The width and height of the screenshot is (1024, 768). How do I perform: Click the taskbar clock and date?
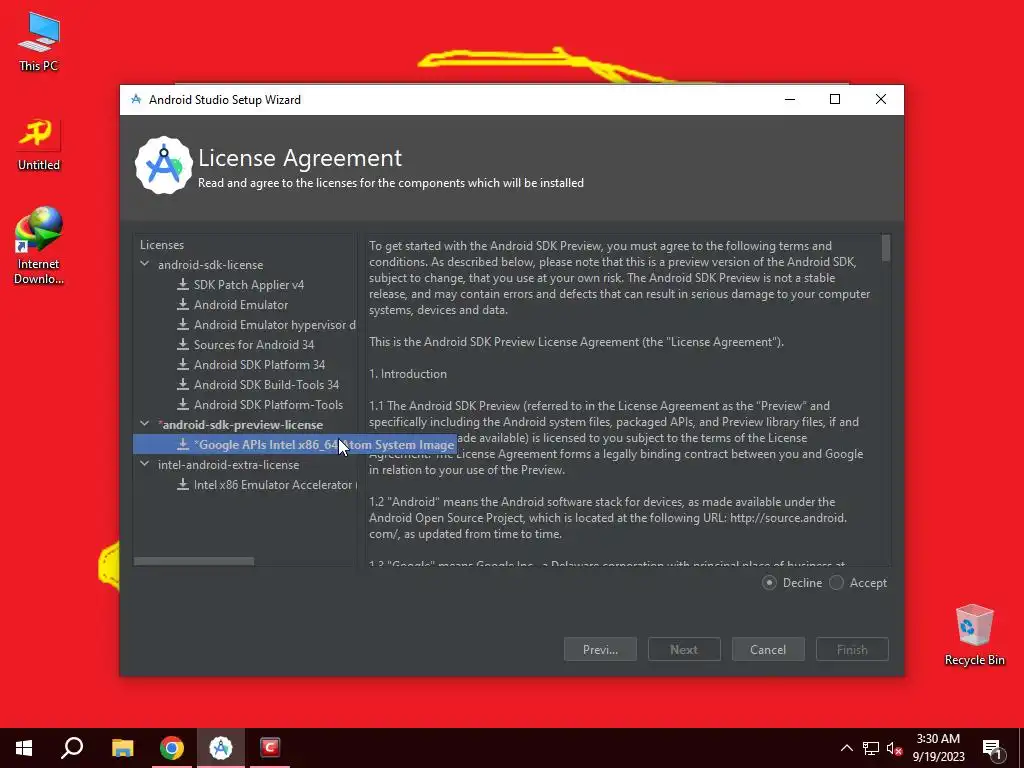938,748
